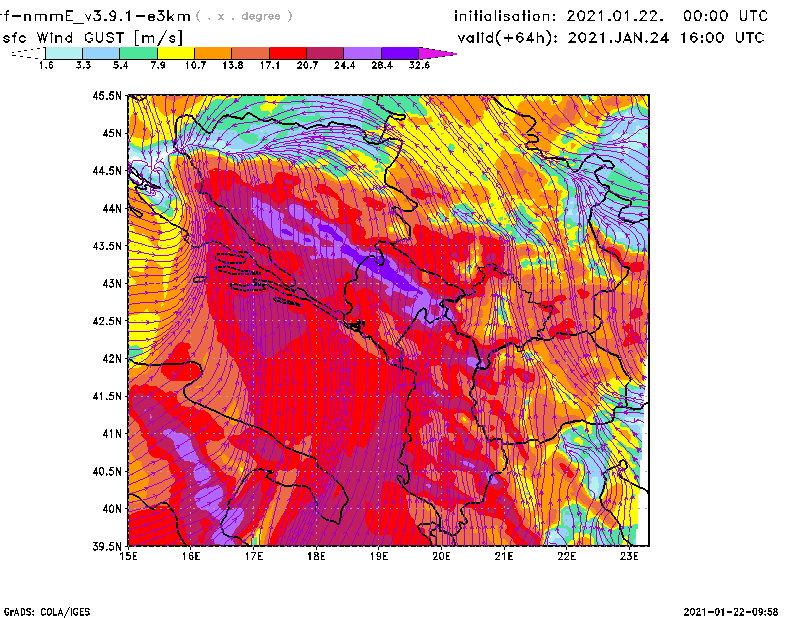
Task: Click the bright red legend swatch
Action: coord(289,53)
